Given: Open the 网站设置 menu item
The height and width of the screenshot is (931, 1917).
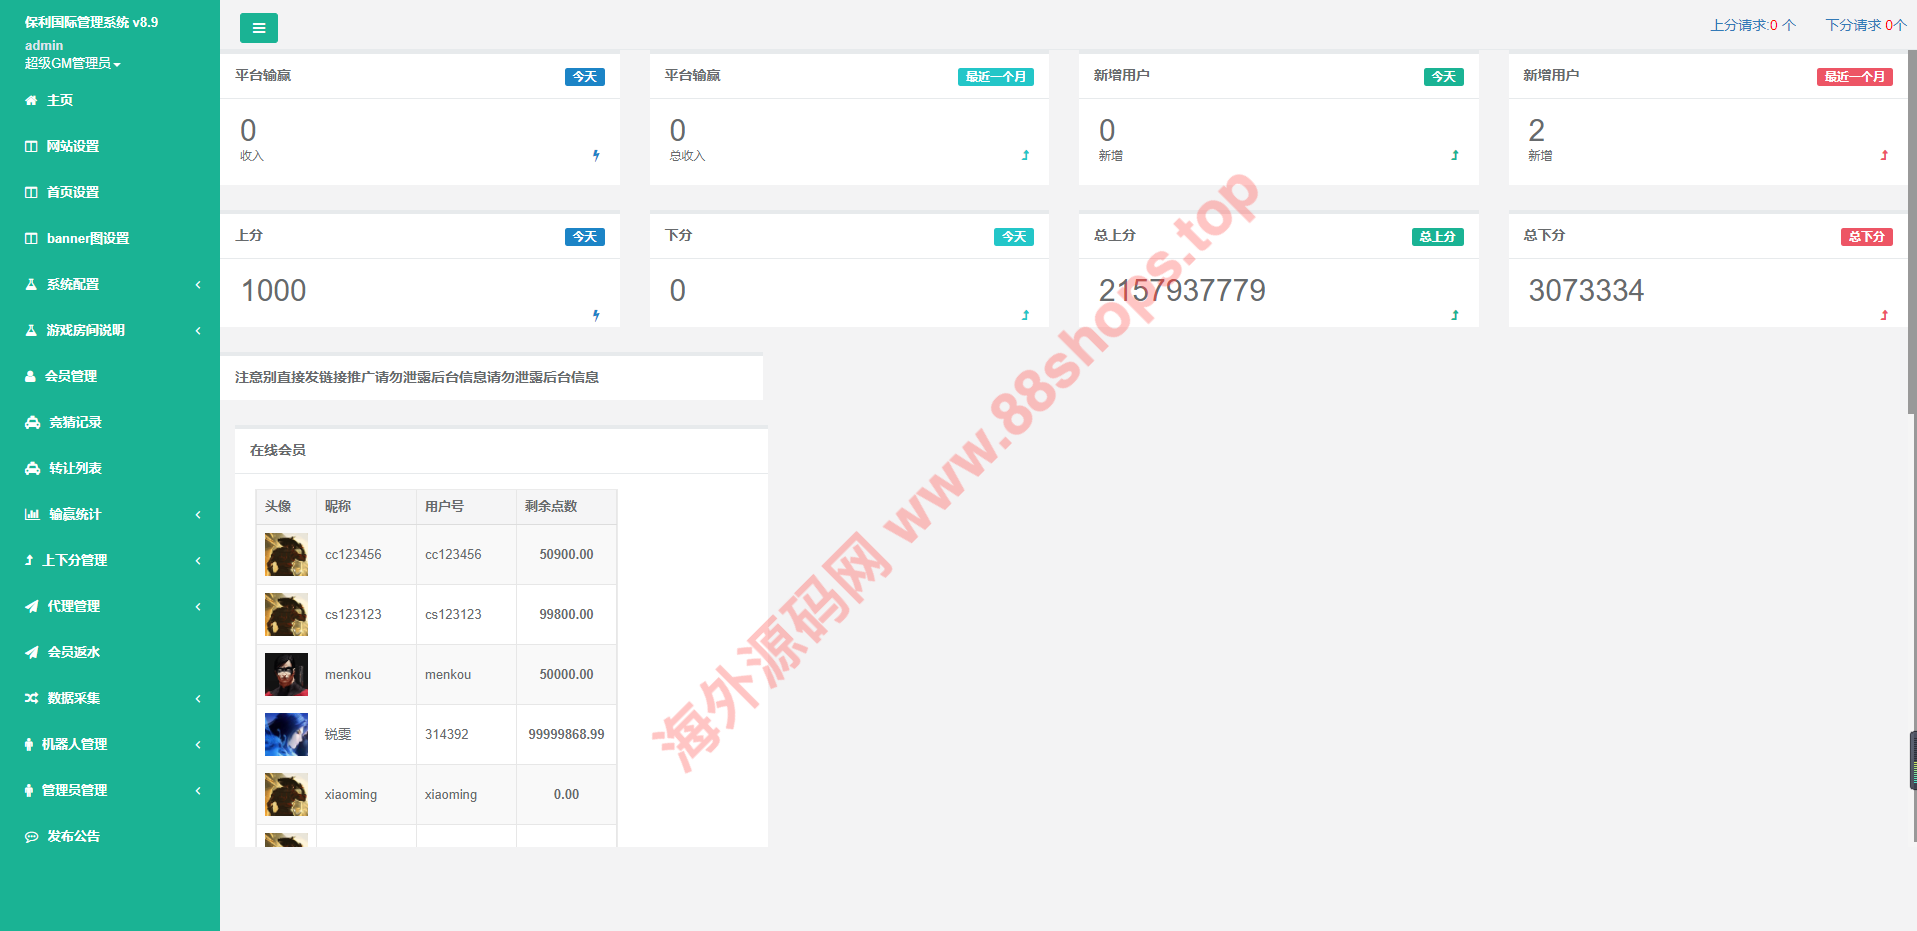Looking at the screenshot, I should [72, 146].
